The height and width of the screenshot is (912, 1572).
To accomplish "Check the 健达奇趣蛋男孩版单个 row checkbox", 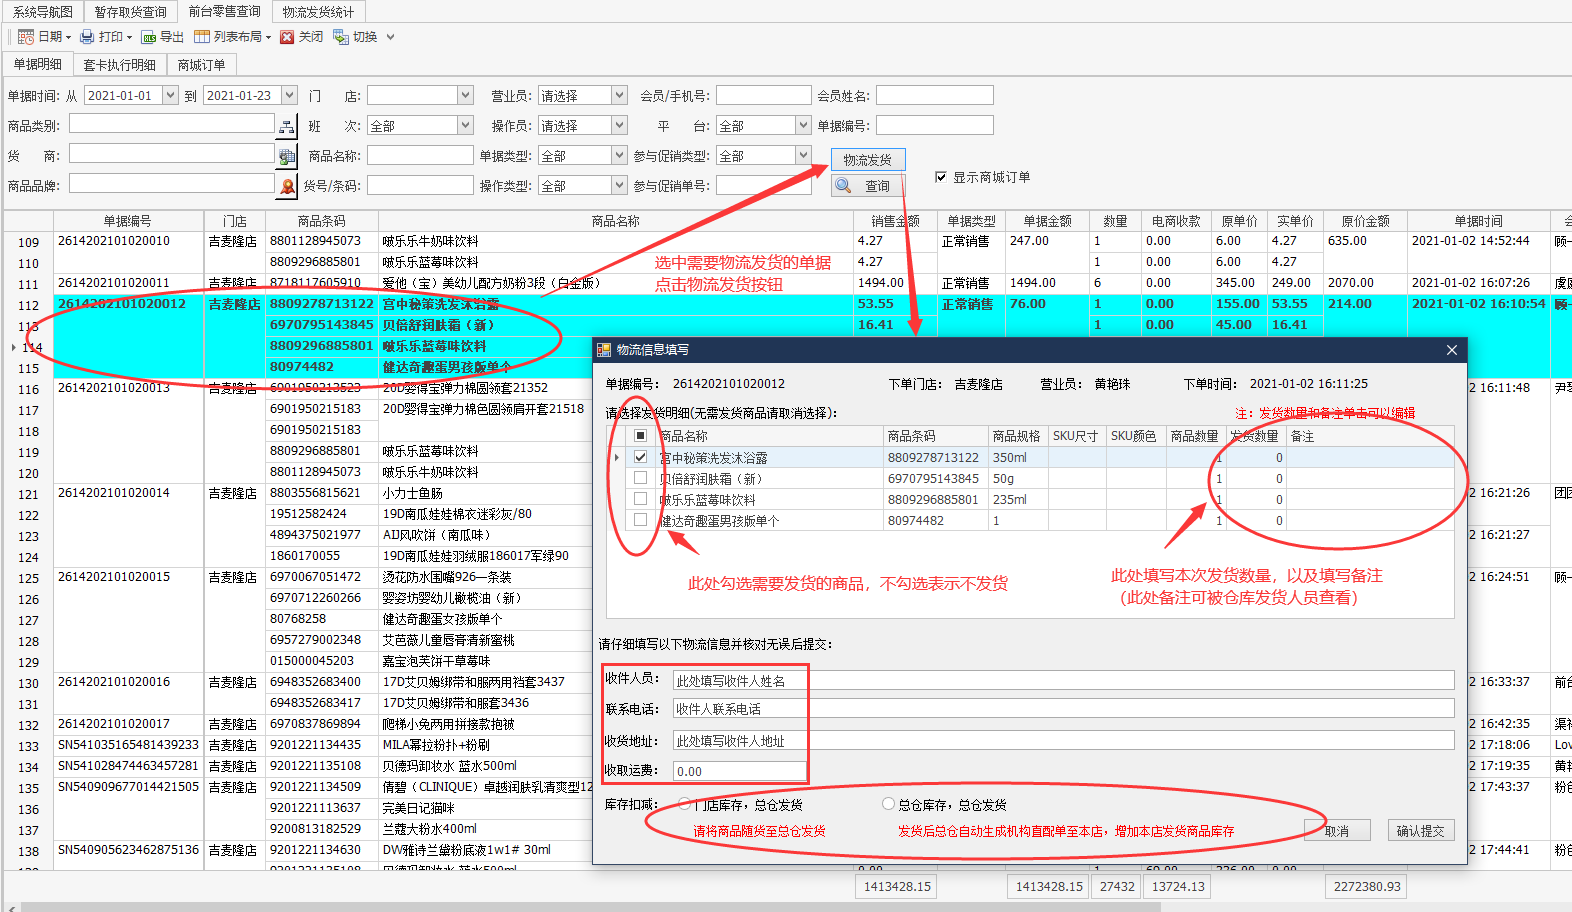I will click(x=640, y=520).
